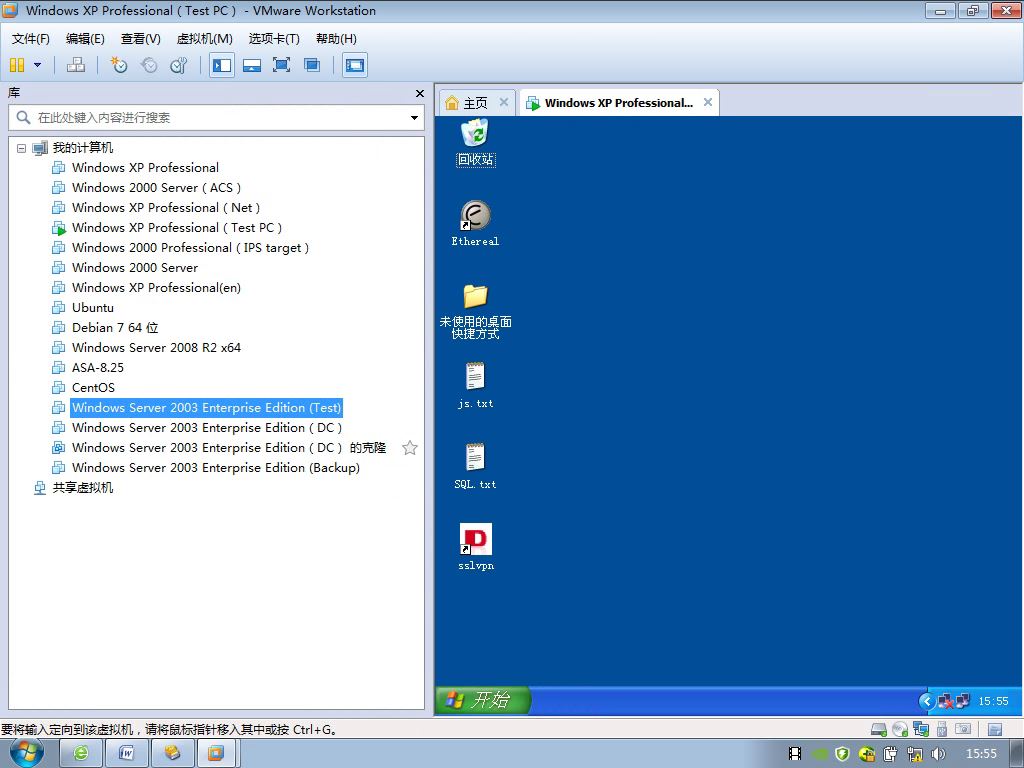This screenshot has width=1024, height=768.
Task: Click the host Windows 7 Start orb
Action: tap(26, 753)
